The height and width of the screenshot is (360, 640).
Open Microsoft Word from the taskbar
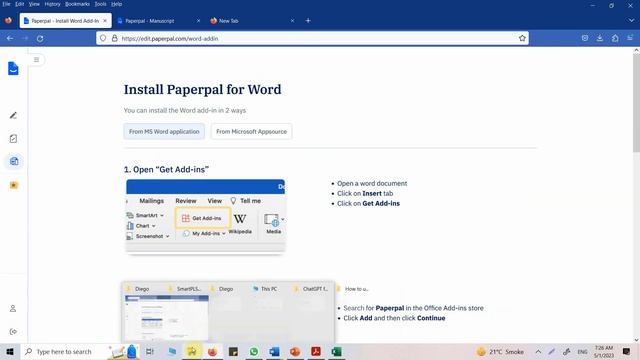point(274,351)
